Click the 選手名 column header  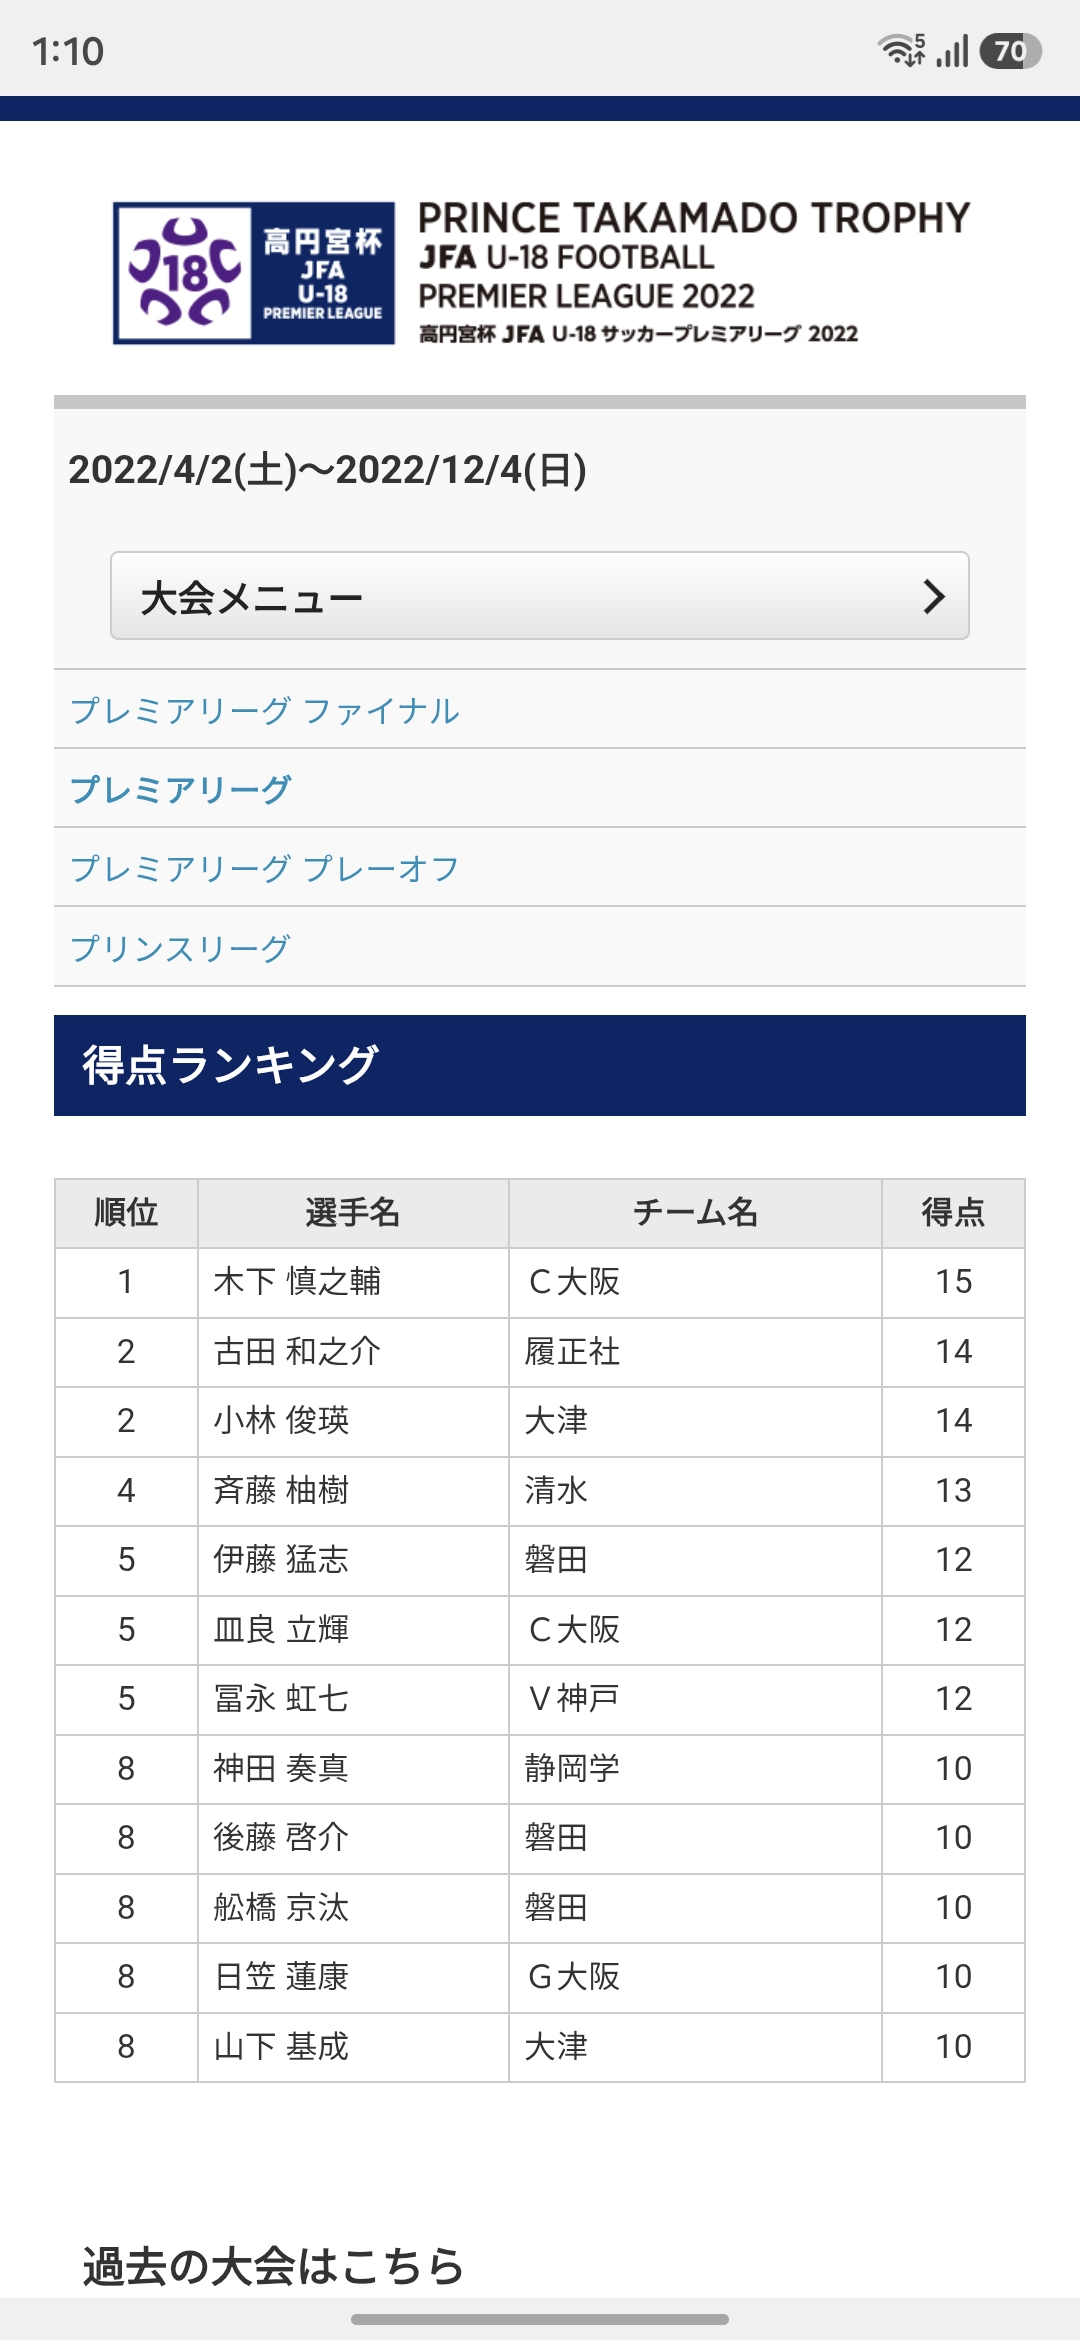(x=353, y=1213)
